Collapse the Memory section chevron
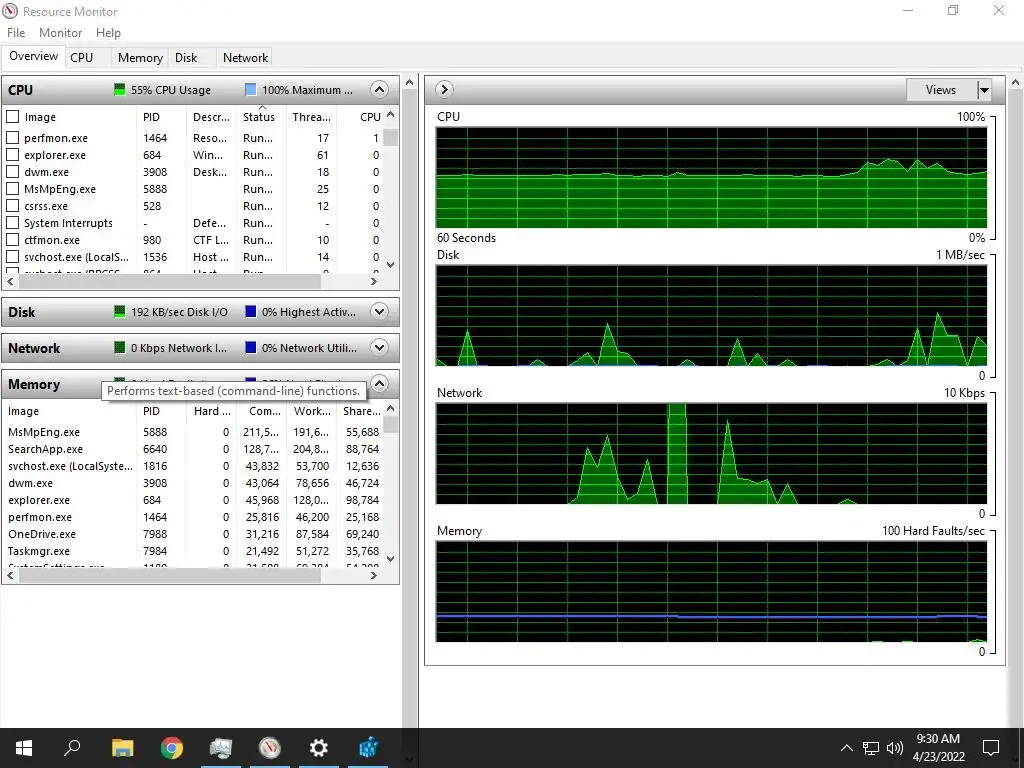The height and width of the screenshot is (768, 1024). pos(379,383)
